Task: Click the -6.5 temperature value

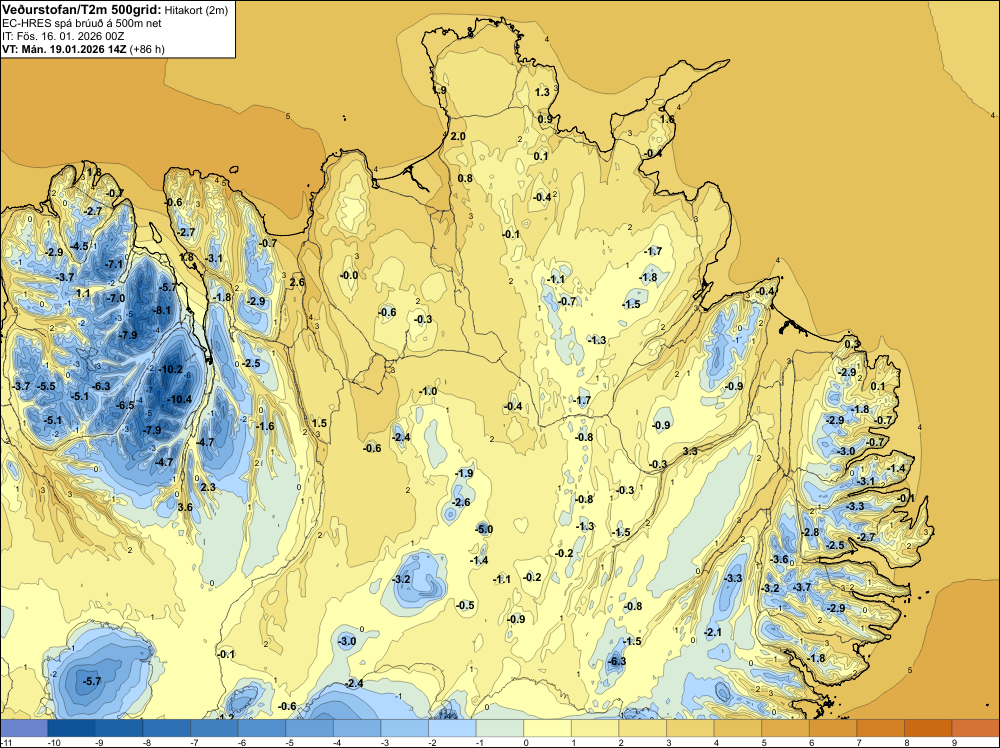Action: pos(125,405)
